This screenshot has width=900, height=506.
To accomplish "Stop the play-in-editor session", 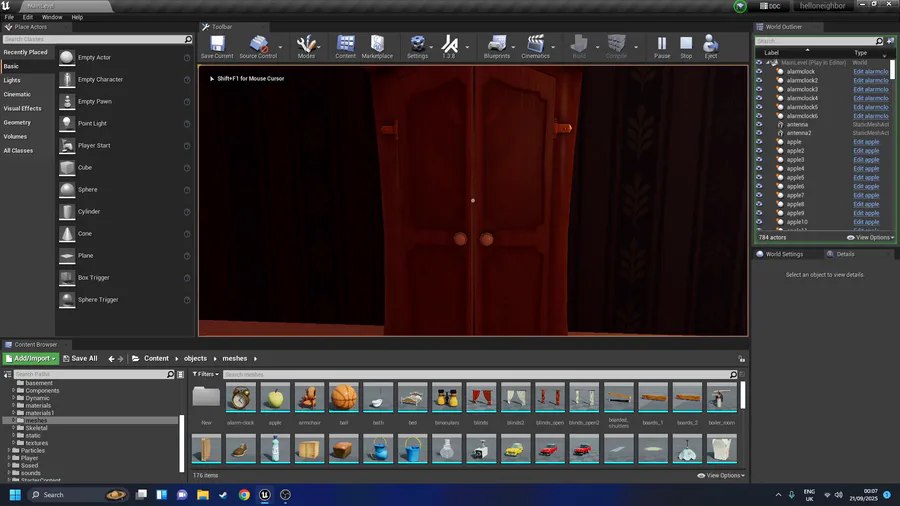I will (686, 46).
